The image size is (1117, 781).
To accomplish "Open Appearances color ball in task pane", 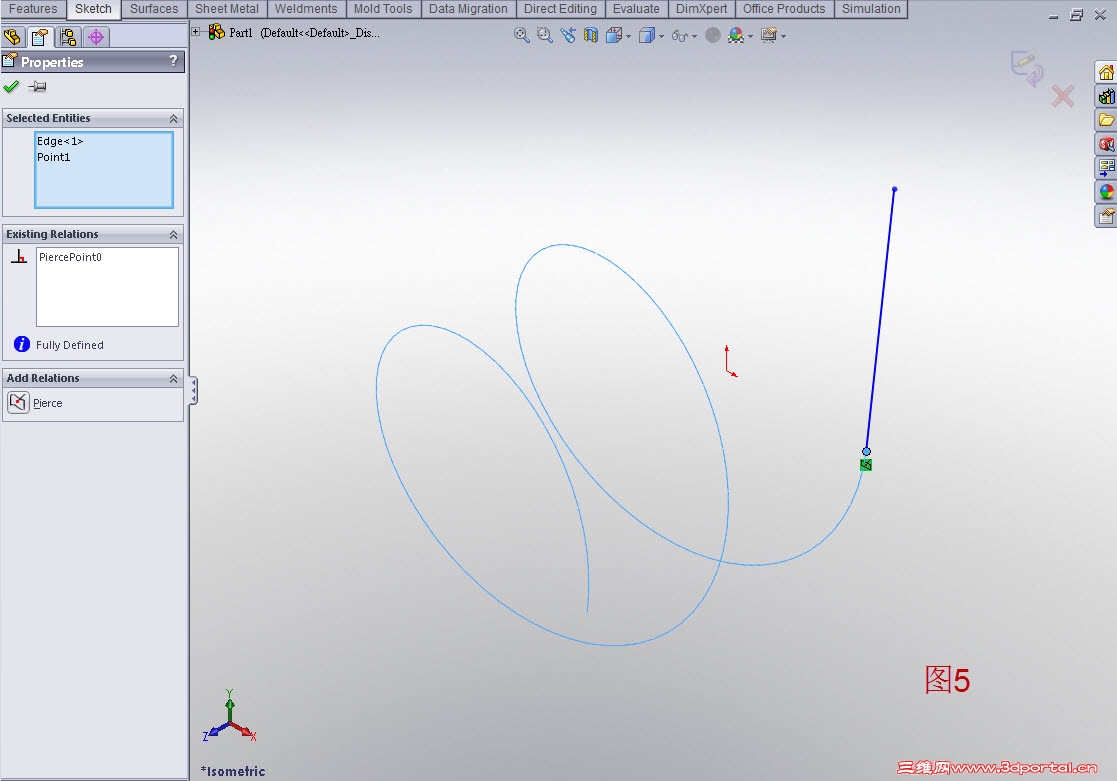I will click(x=1106, y=192).
